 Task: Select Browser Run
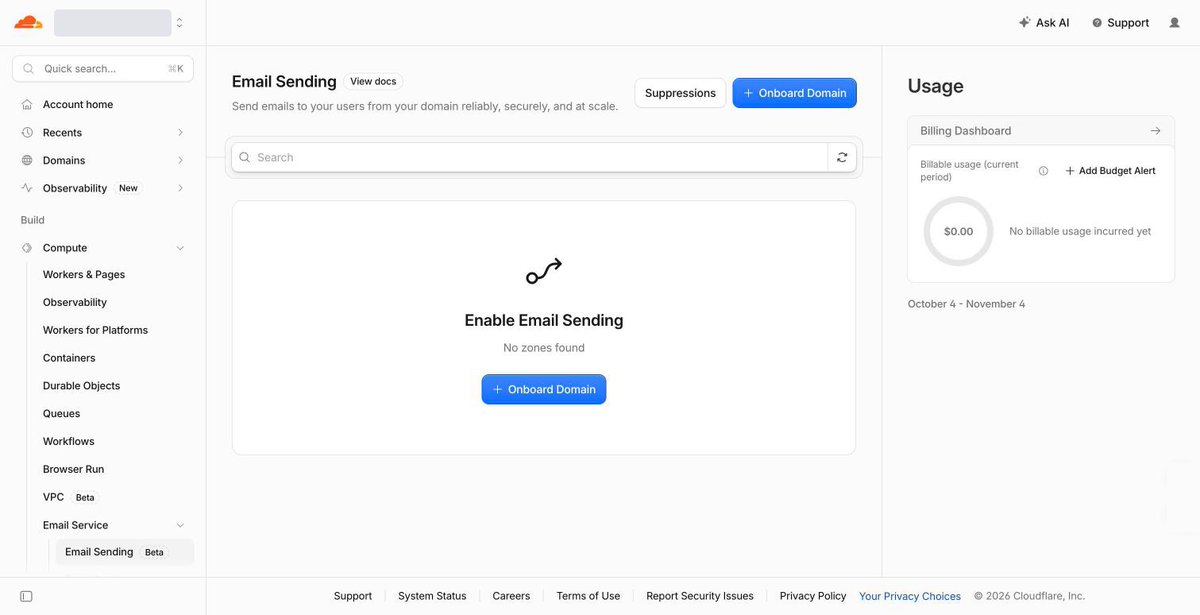point(73,469)
